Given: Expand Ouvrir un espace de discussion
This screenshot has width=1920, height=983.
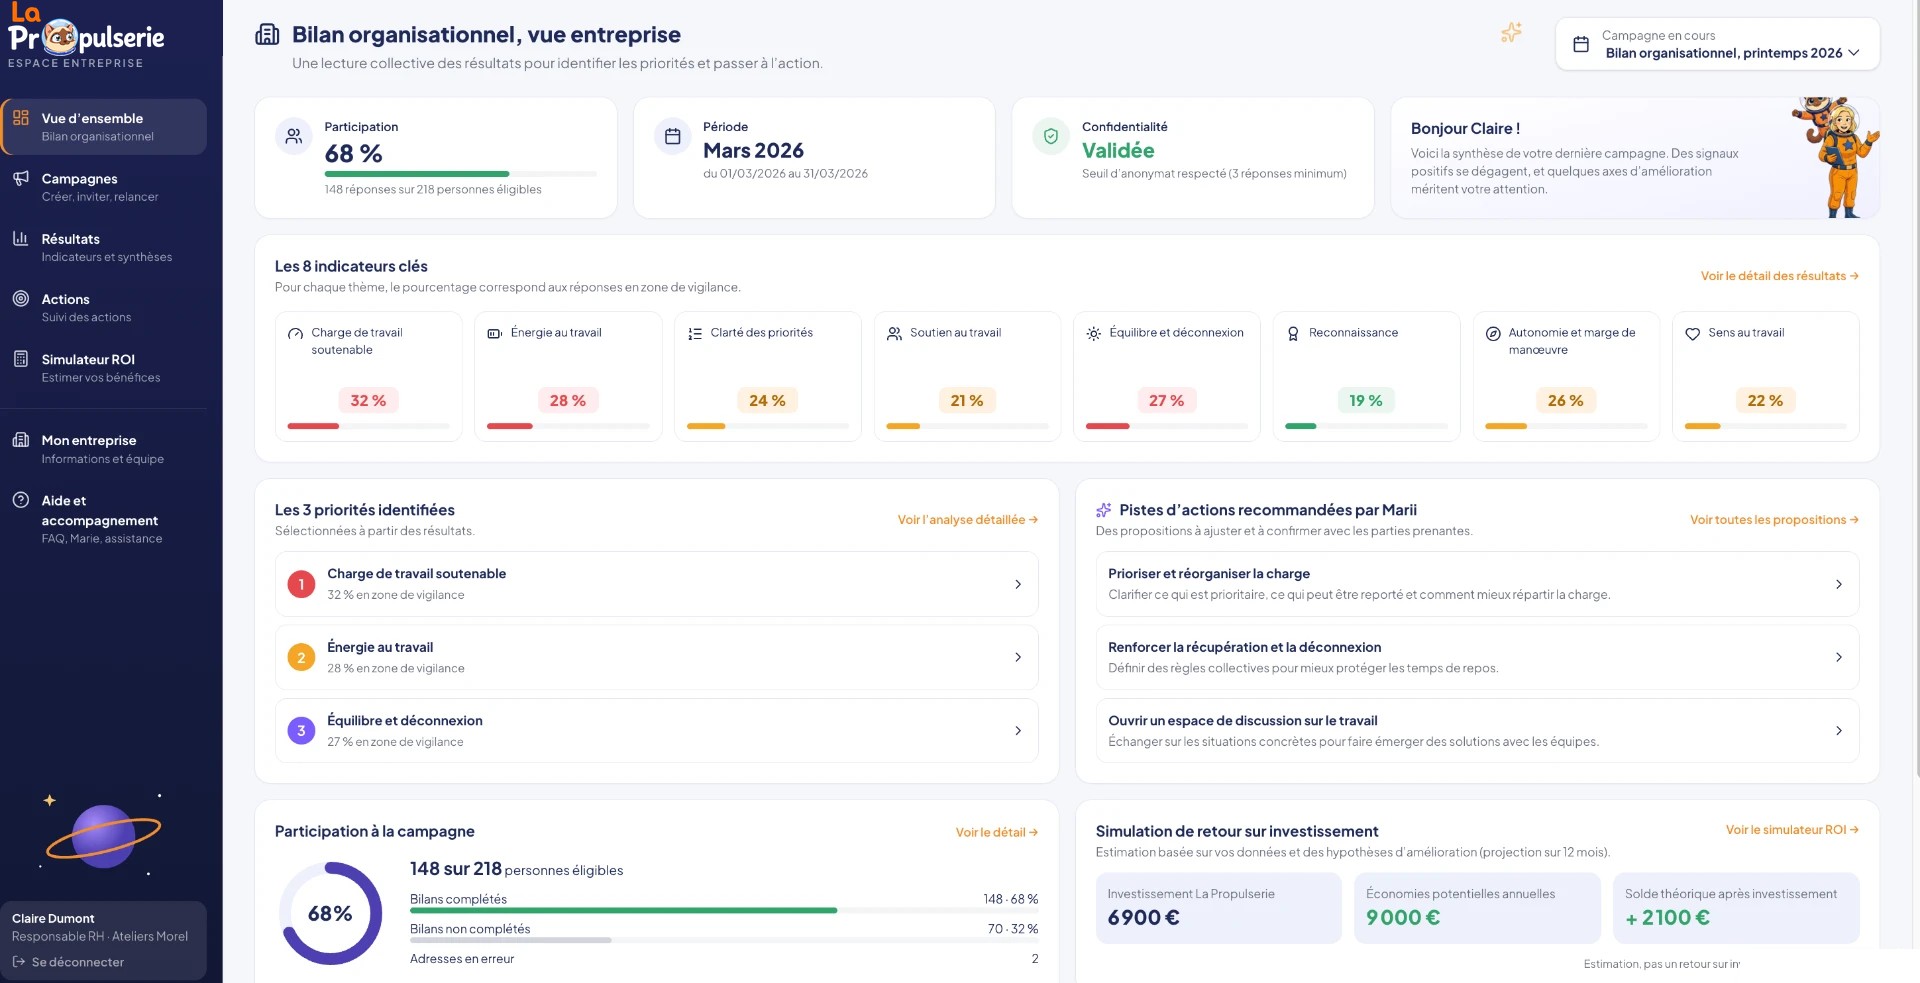Looking at the screenshot, I should 1477,731.
